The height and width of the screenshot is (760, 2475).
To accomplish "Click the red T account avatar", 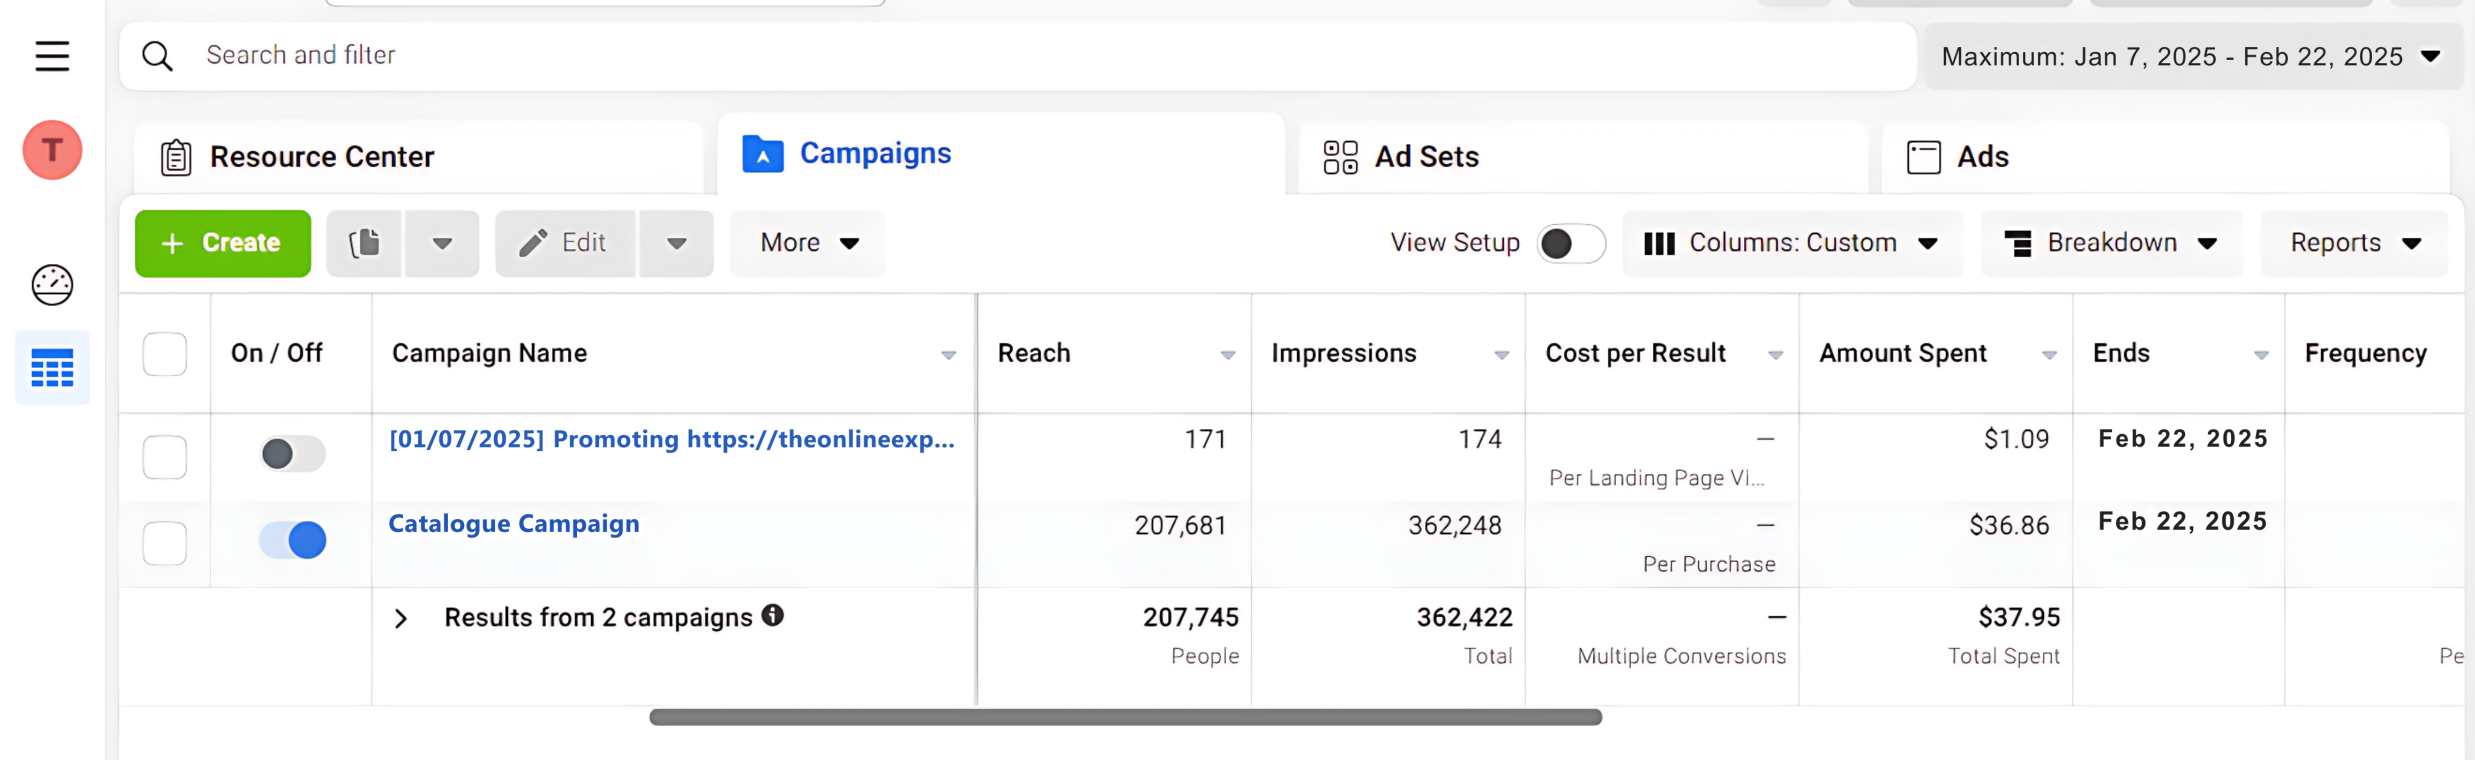I will coord(52,151).
